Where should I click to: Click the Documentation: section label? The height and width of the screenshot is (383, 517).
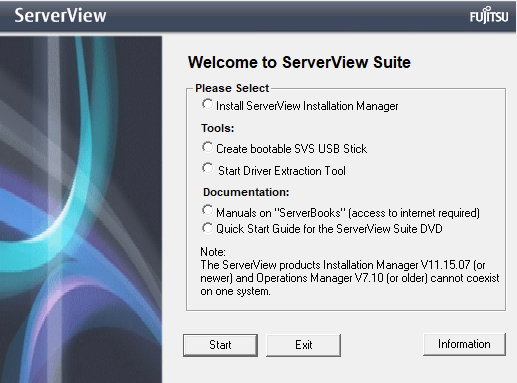[246, 192]
